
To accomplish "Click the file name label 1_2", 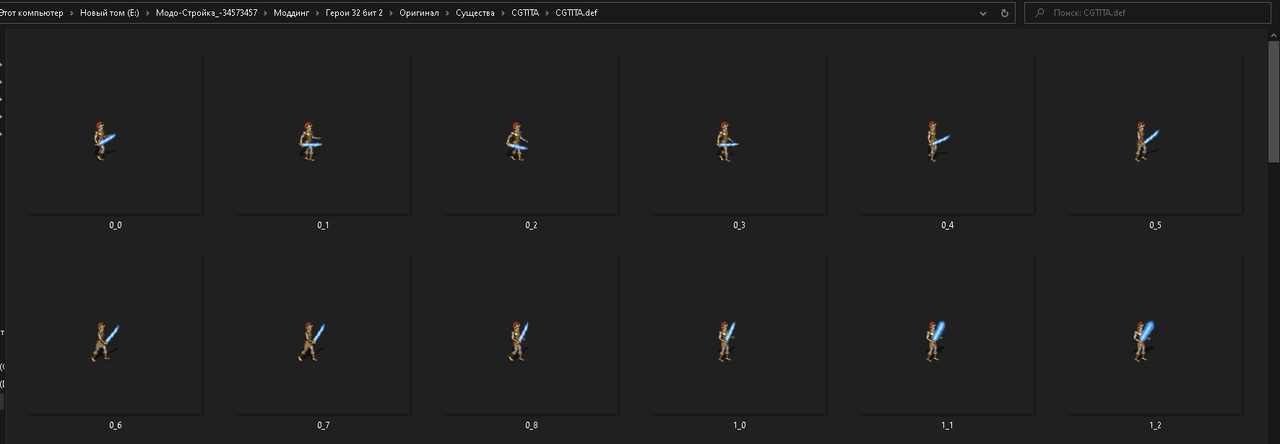I will point(1155,426).
